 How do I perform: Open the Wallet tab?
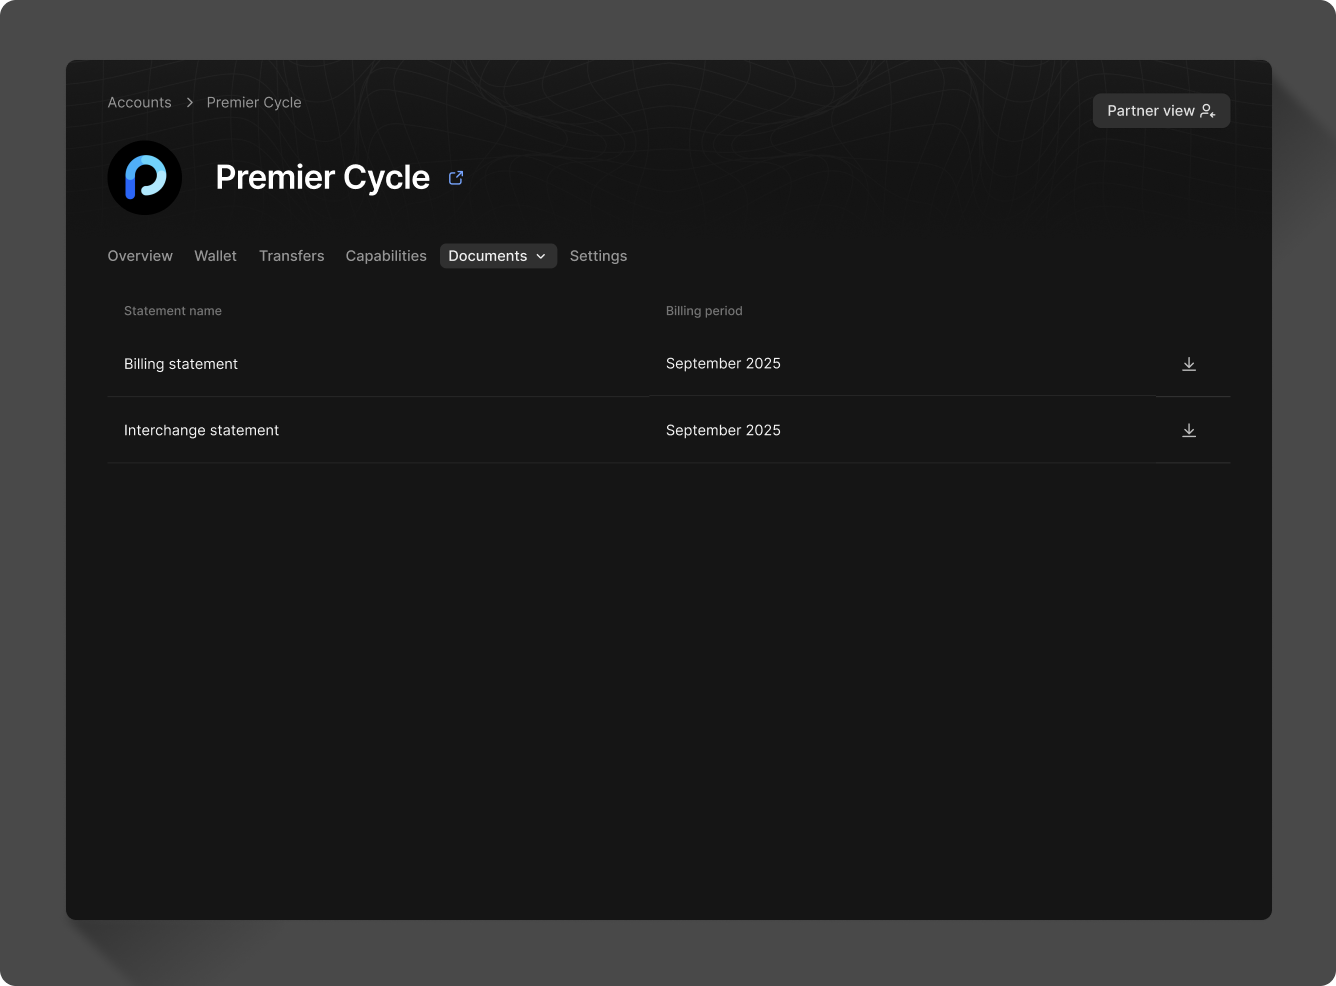[215, 256]
